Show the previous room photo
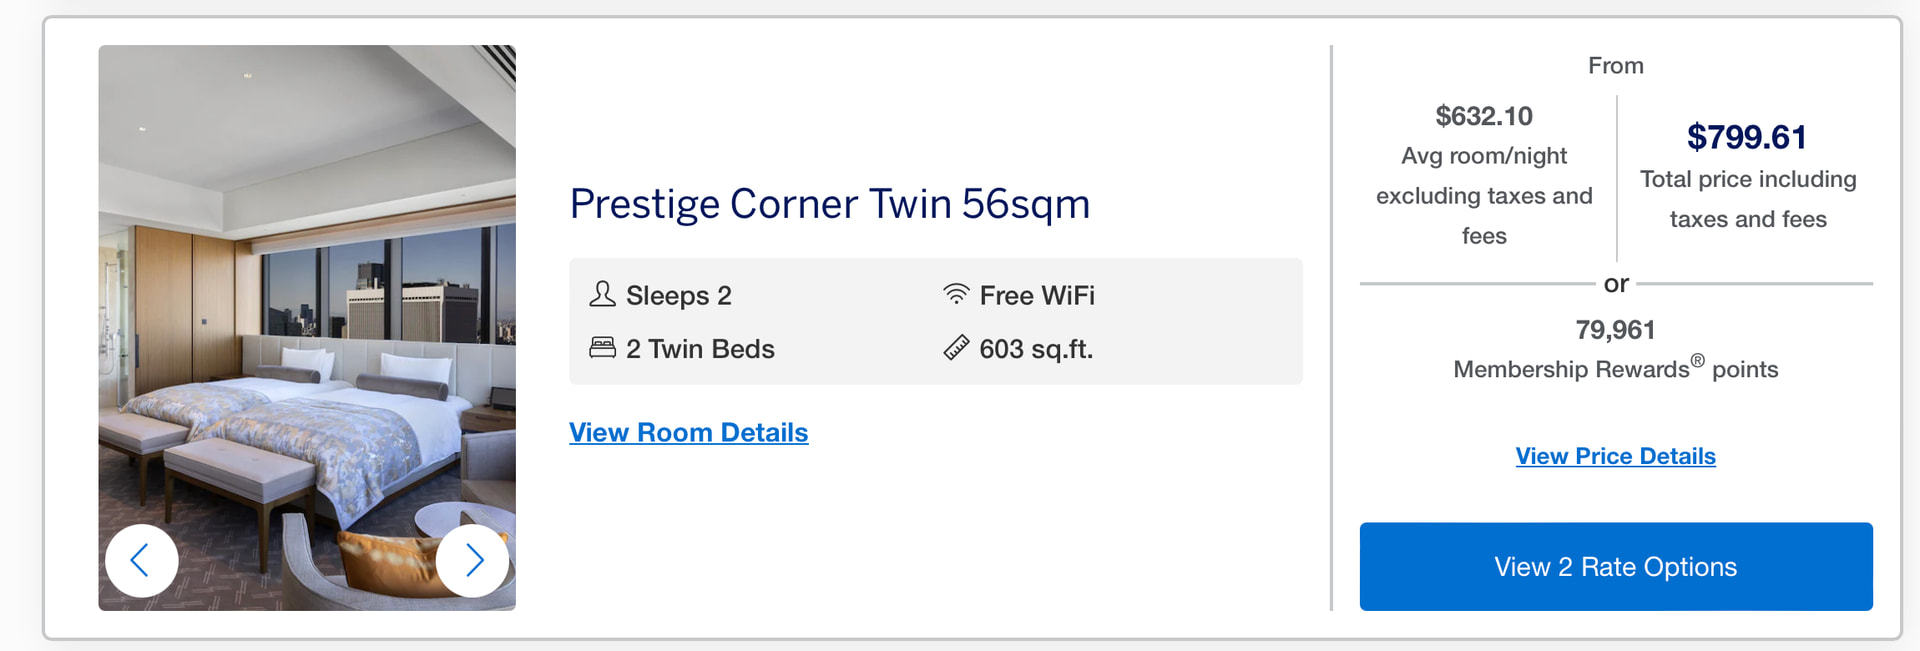 click(x=142, y=560)
